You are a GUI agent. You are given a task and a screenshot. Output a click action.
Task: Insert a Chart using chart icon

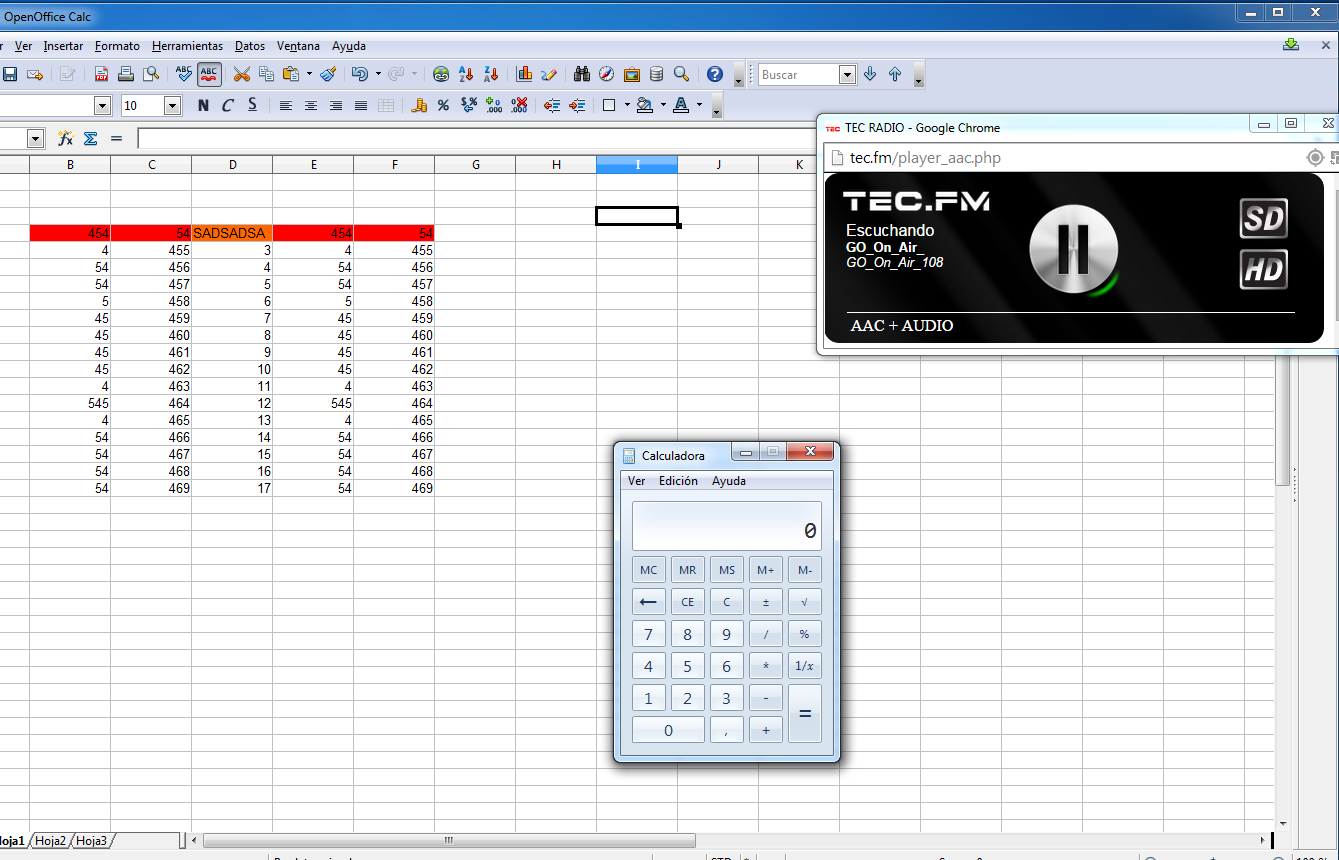point(524,74)
